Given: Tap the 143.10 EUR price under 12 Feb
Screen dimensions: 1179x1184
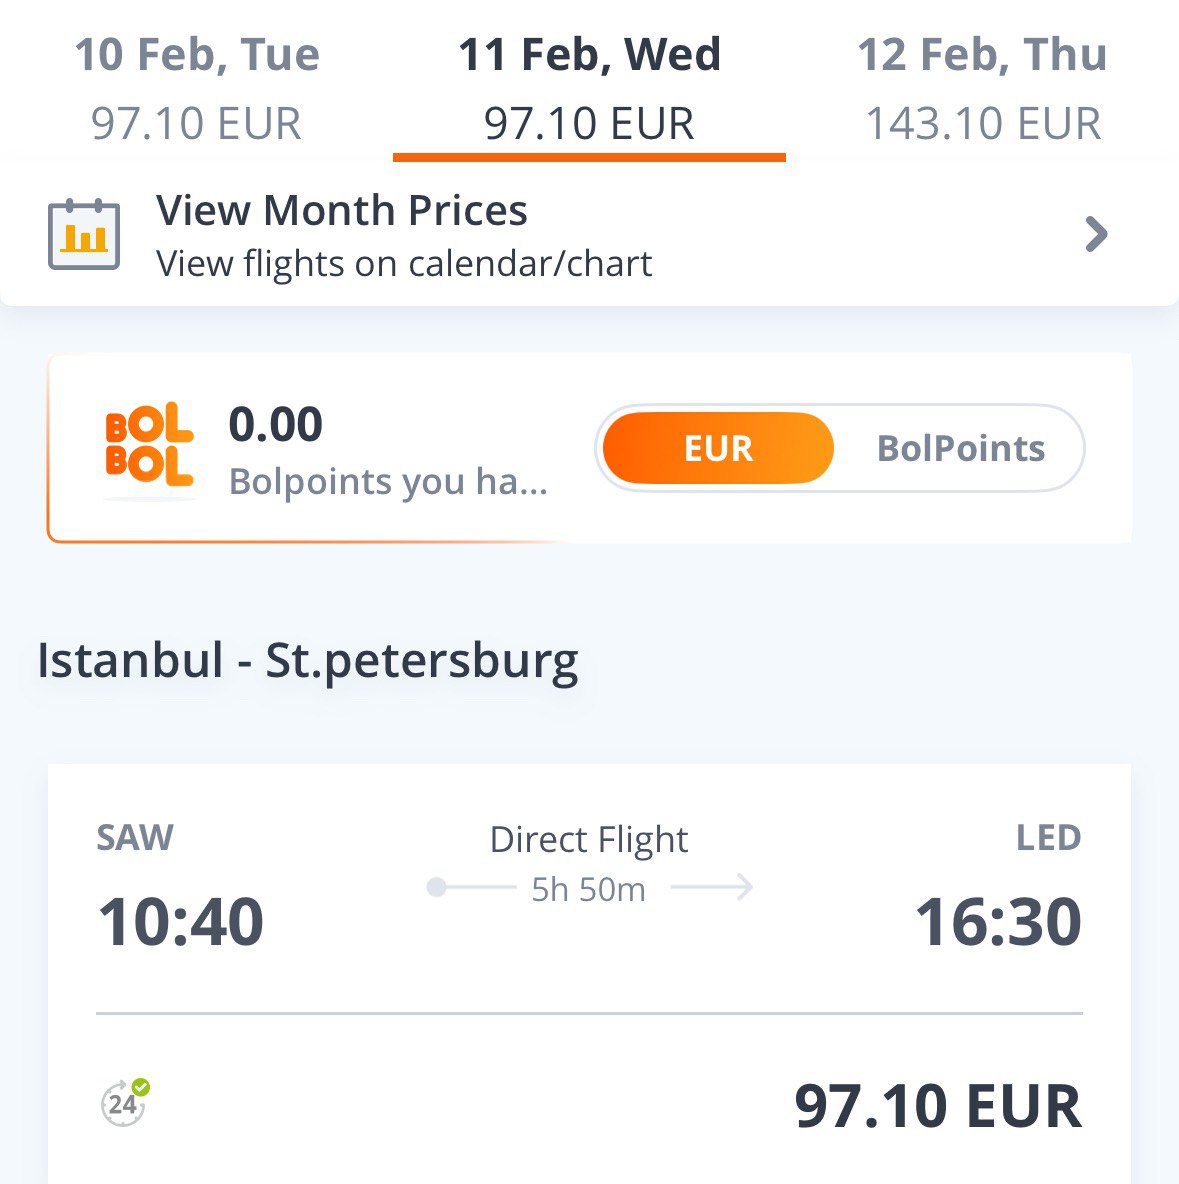Looking at the screenshot, I should [x=983, y=123].
